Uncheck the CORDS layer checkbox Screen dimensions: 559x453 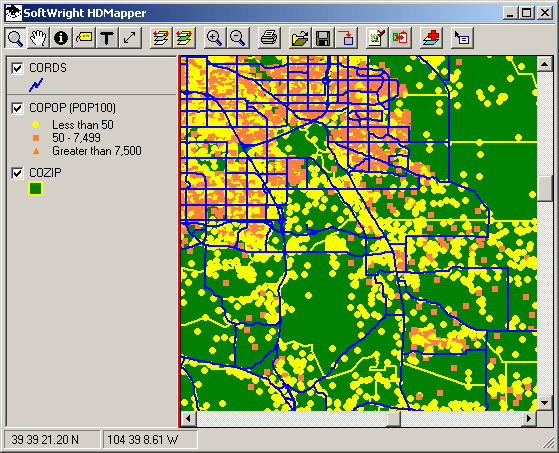point(17,68)
